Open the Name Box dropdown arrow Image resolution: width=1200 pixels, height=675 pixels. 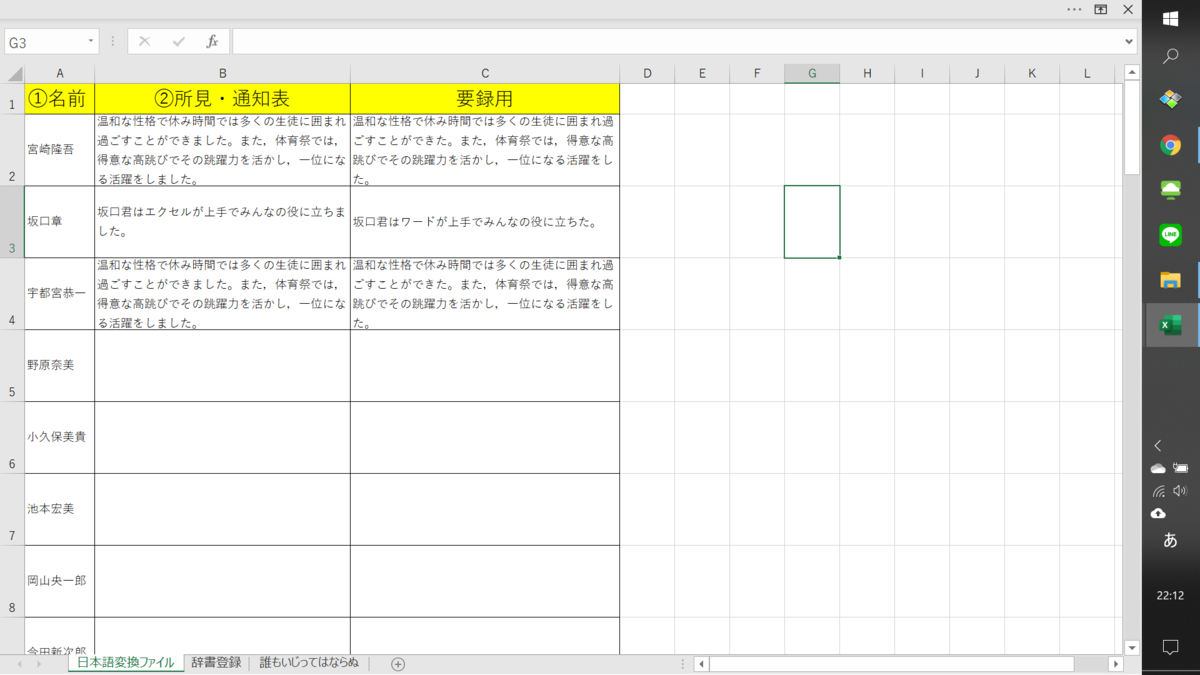(91, 42)
